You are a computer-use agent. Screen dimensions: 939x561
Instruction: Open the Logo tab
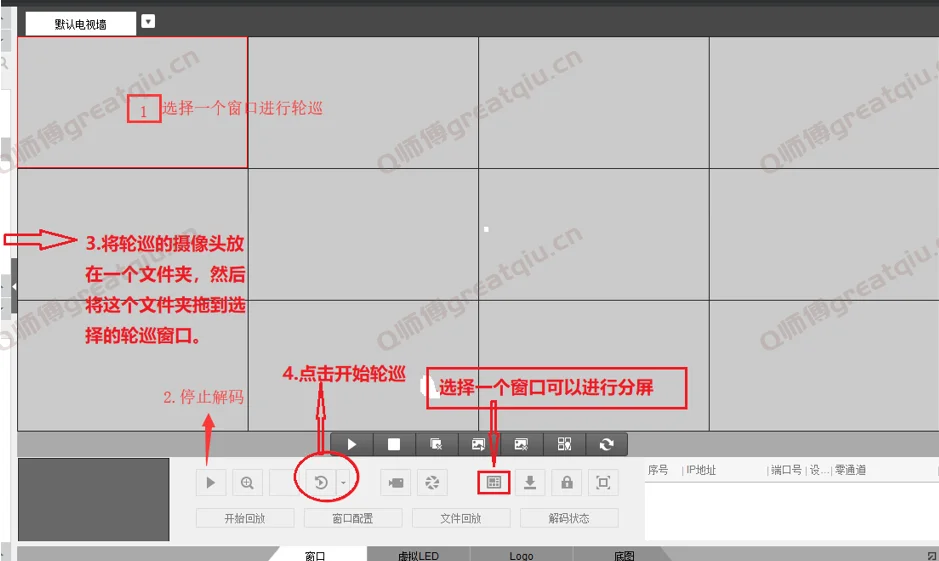[520, 555]
